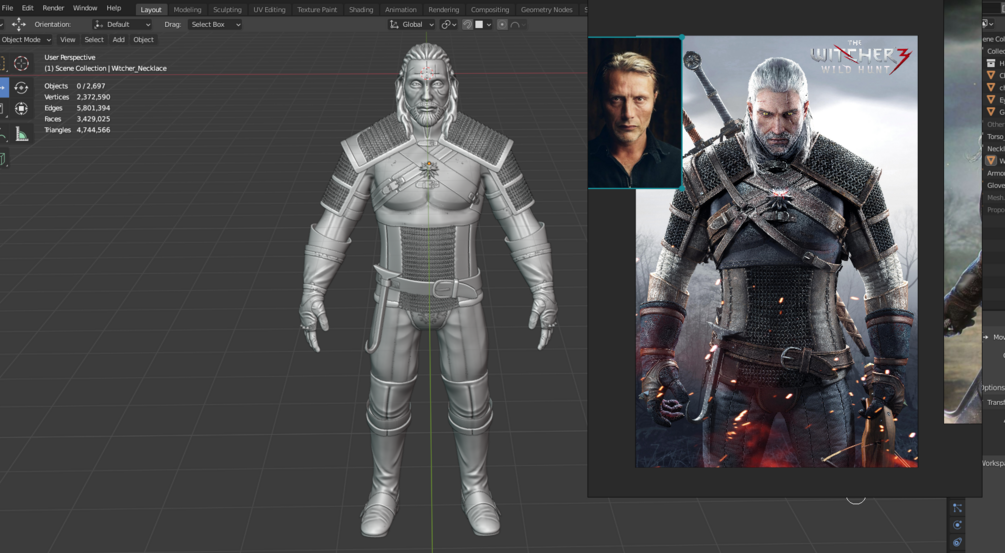The height and width of the screenshot is (553, 1005).
Task: Open the Window menu
Action: tap(85, 8)
